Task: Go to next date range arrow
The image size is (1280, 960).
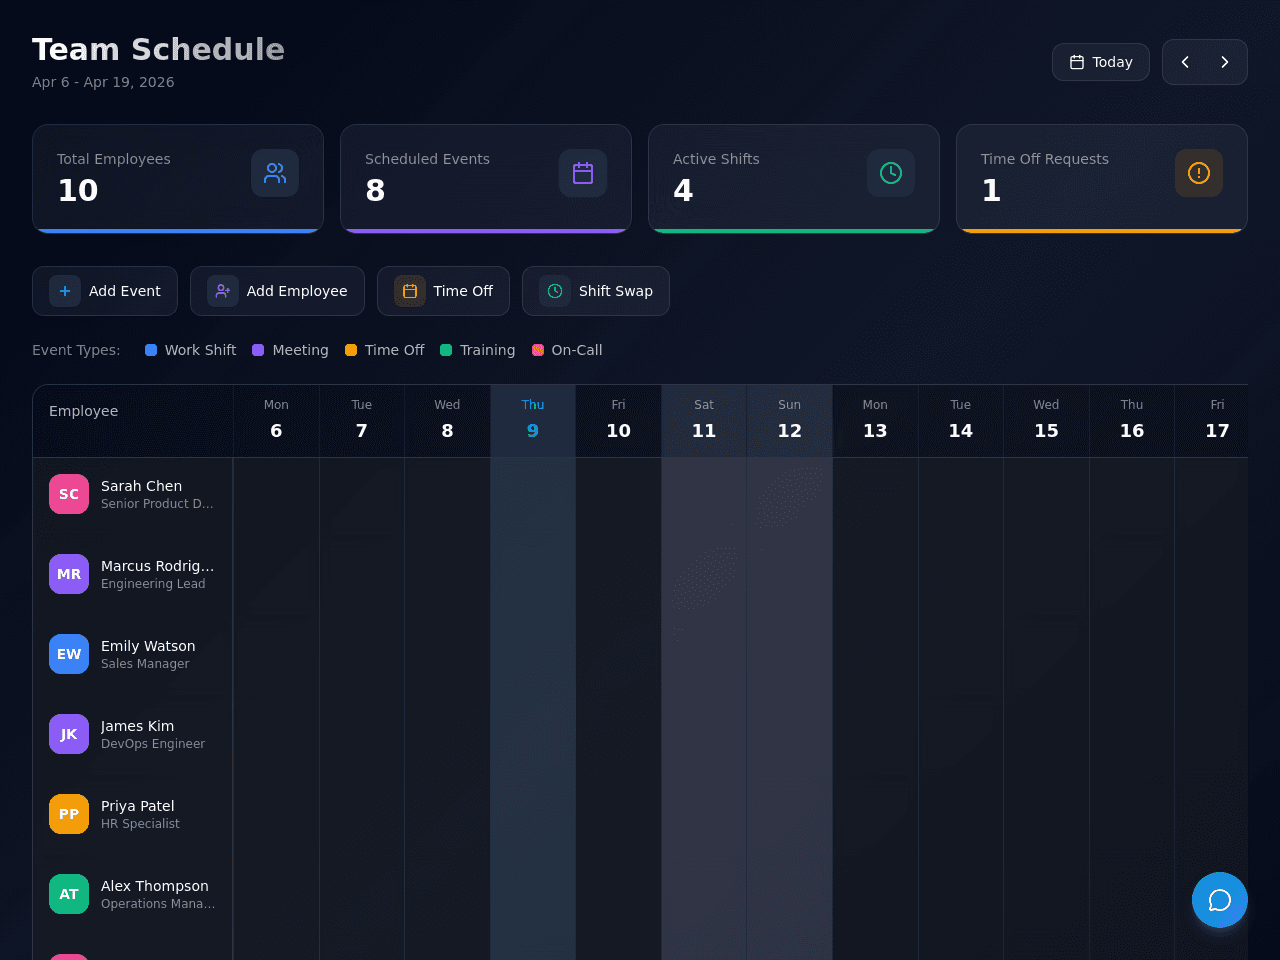Action: tap(1225, 62)
